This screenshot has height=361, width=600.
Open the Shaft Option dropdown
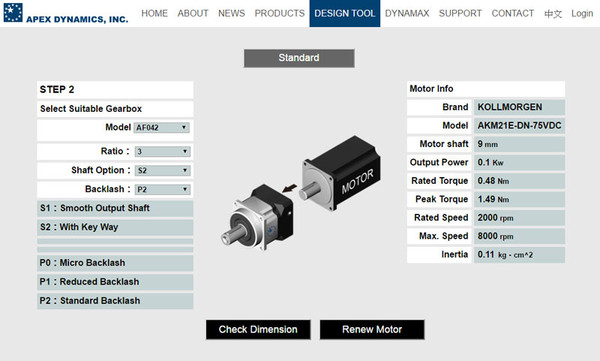click(x=162, y=170)
